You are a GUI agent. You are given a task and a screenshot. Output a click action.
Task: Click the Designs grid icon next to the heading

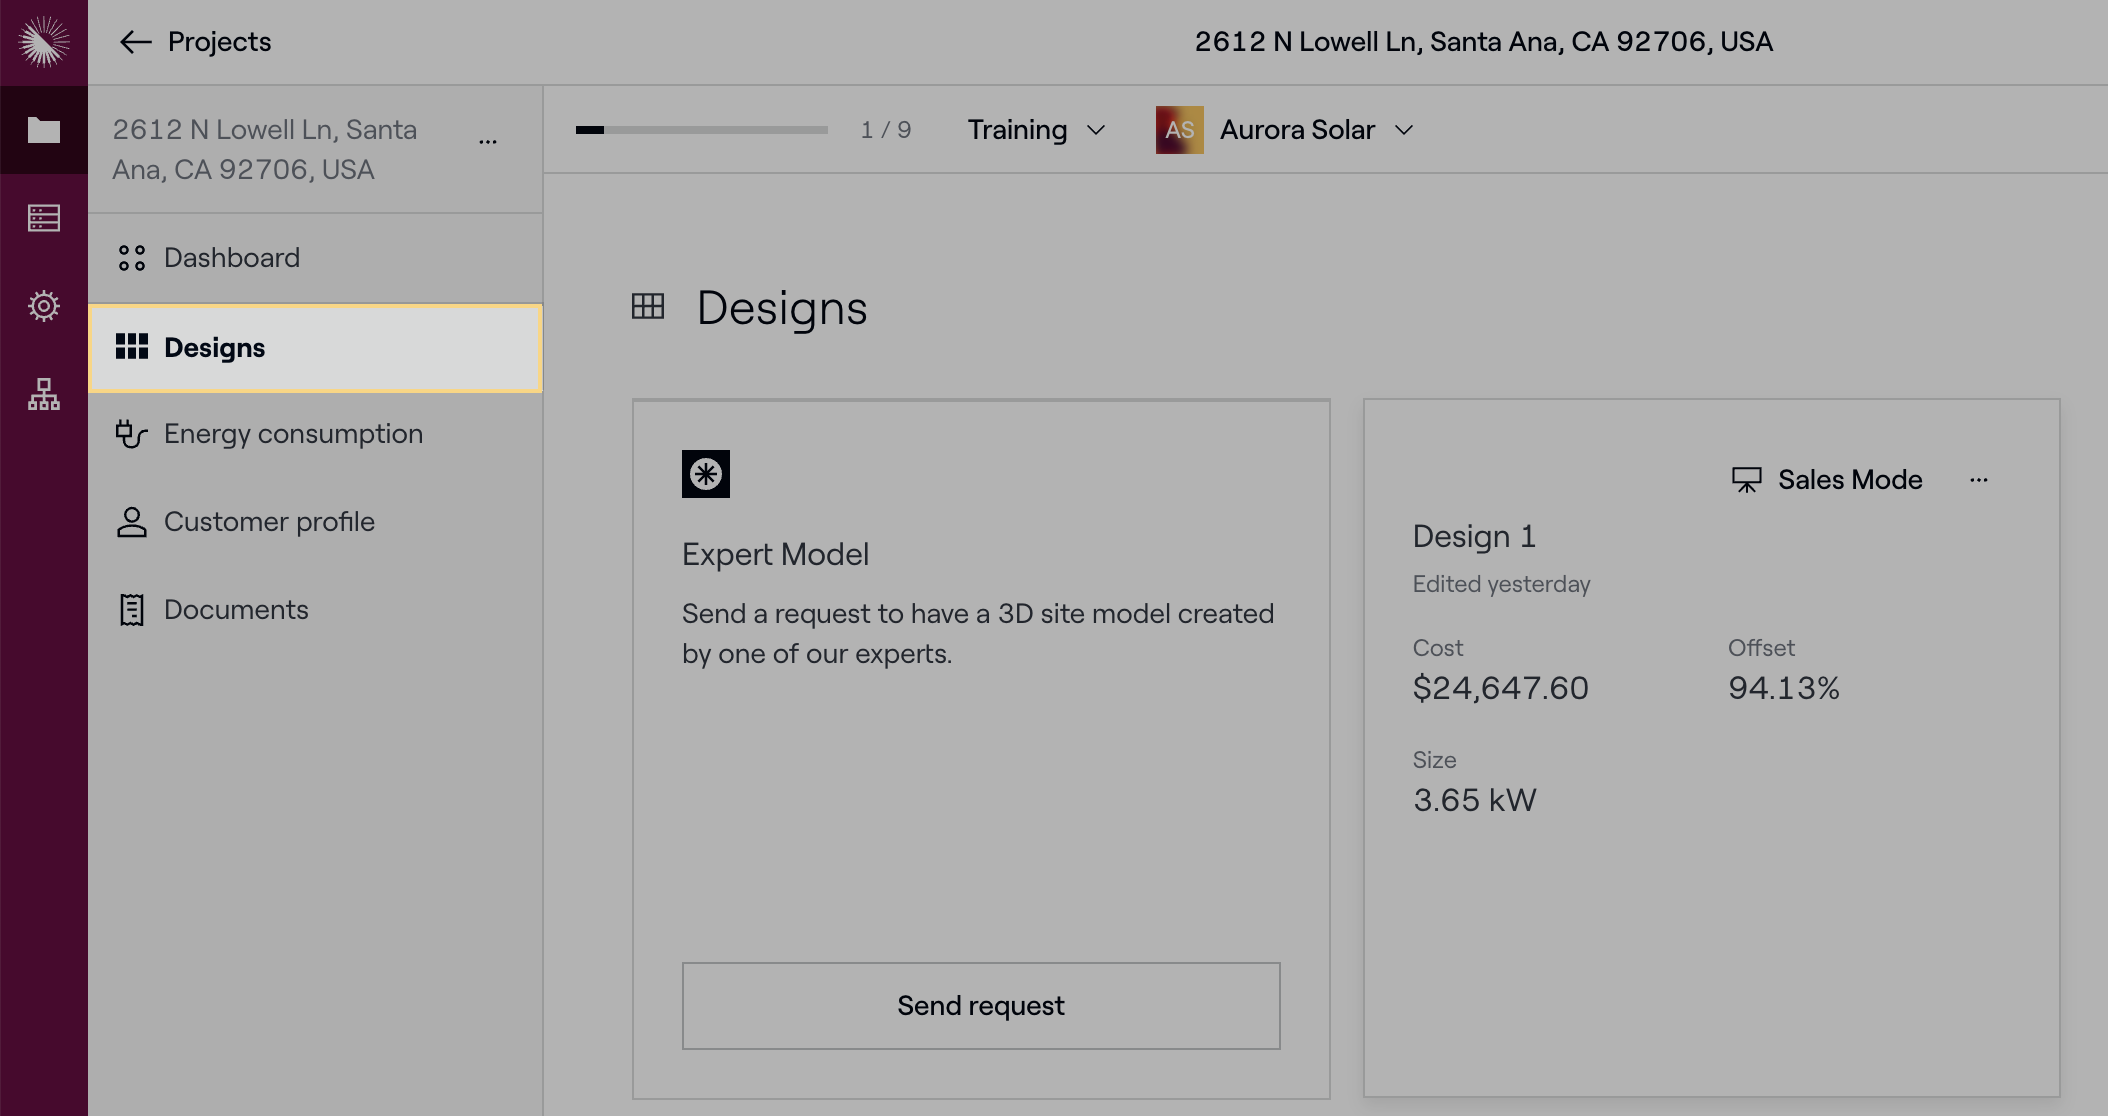[x=648, y=306]
